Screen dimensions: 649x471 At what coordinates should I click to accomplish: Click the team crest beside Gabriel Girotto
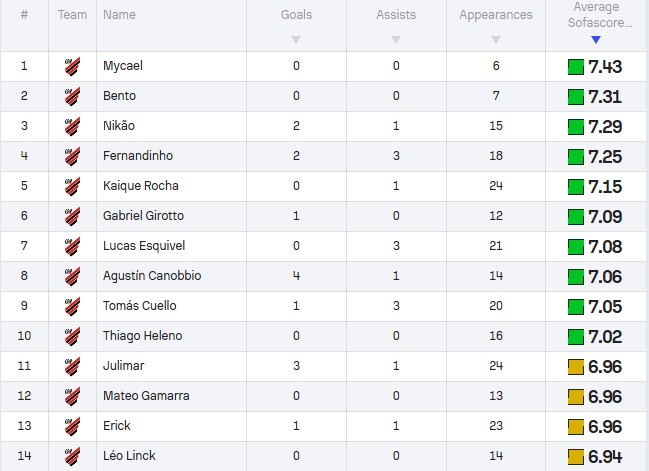(72, 216)
